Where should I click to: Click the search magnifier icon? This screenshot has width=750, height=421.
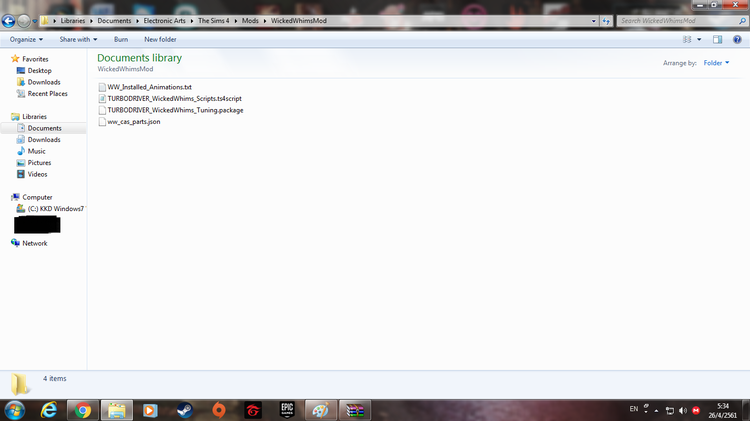pyautogui.click(x=742, y=21)
